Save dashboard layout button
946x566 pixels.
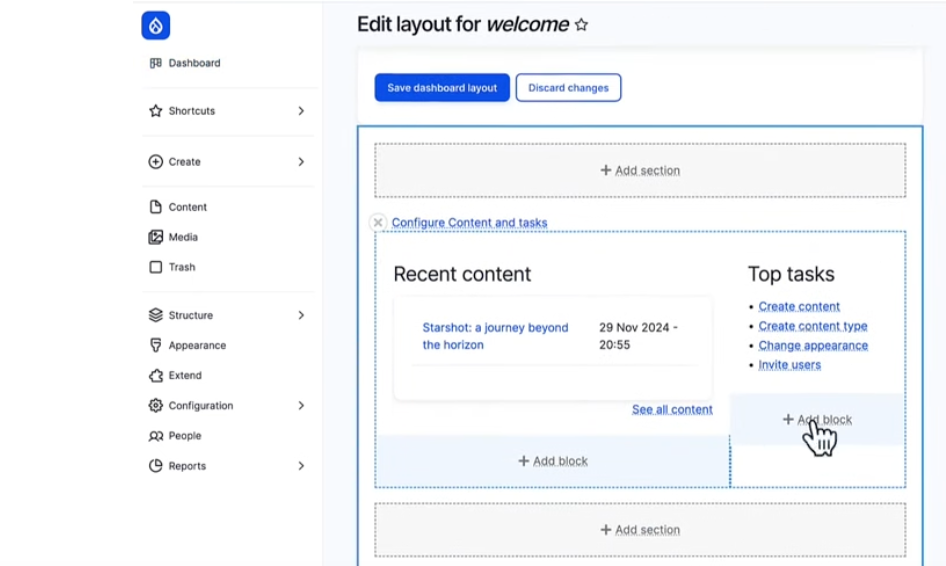coord(442,88)
